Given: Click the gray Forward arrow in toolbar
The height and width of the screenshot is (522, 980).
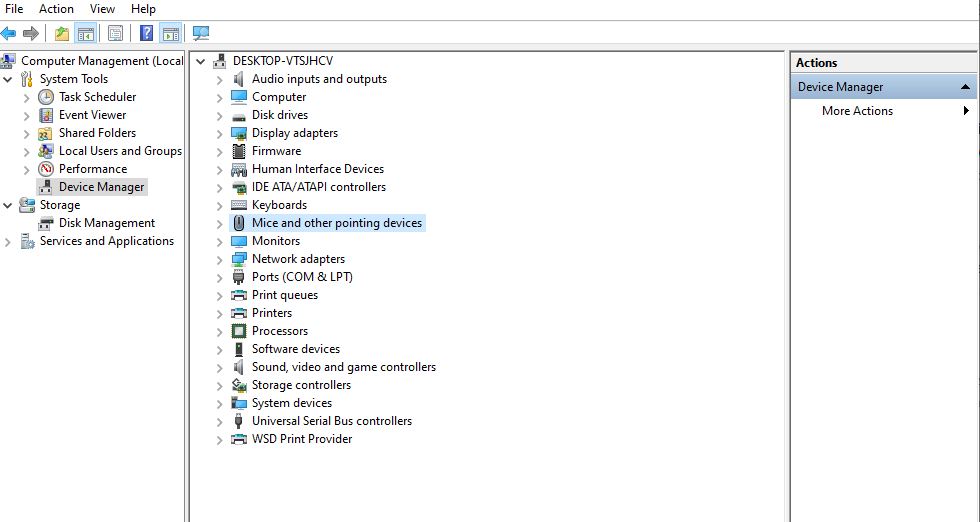Looking at the screenshot, I should pos(31,33).
